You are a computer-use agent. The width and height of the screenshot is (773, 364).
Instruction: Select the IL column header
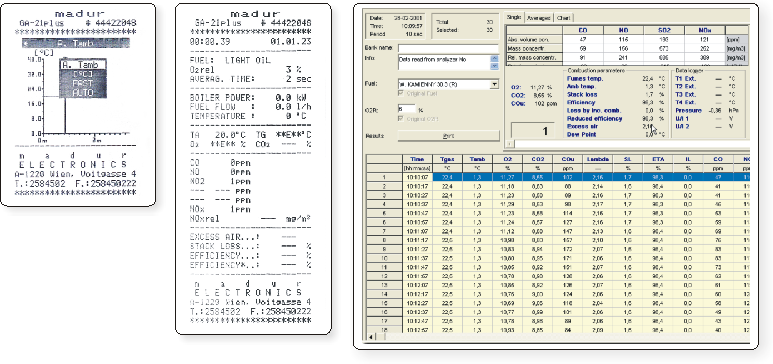click(687, 159)
